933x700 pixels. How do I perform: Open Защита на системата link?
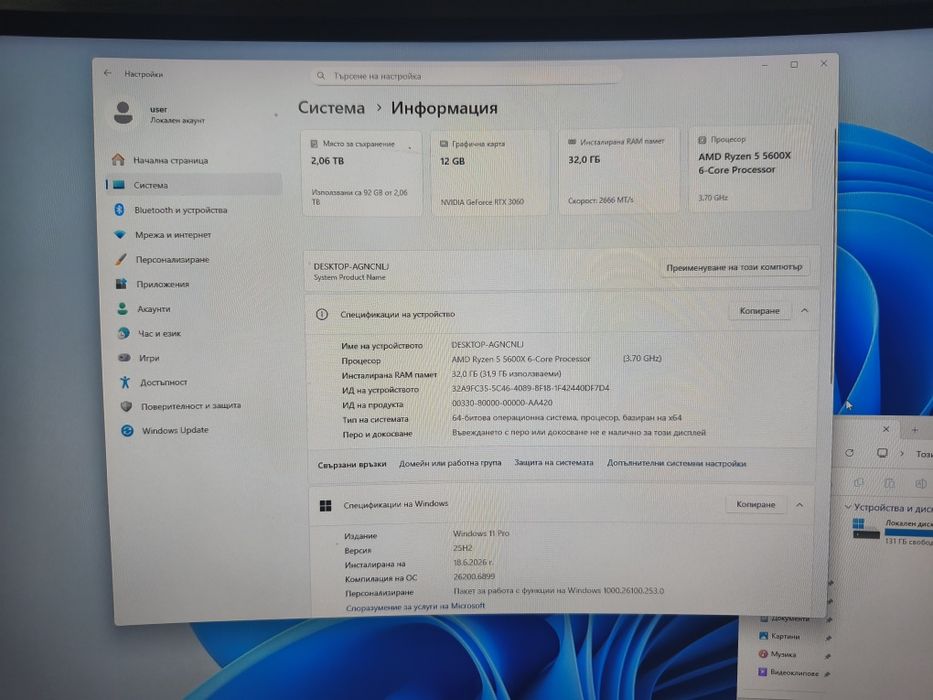click(553, 462)
